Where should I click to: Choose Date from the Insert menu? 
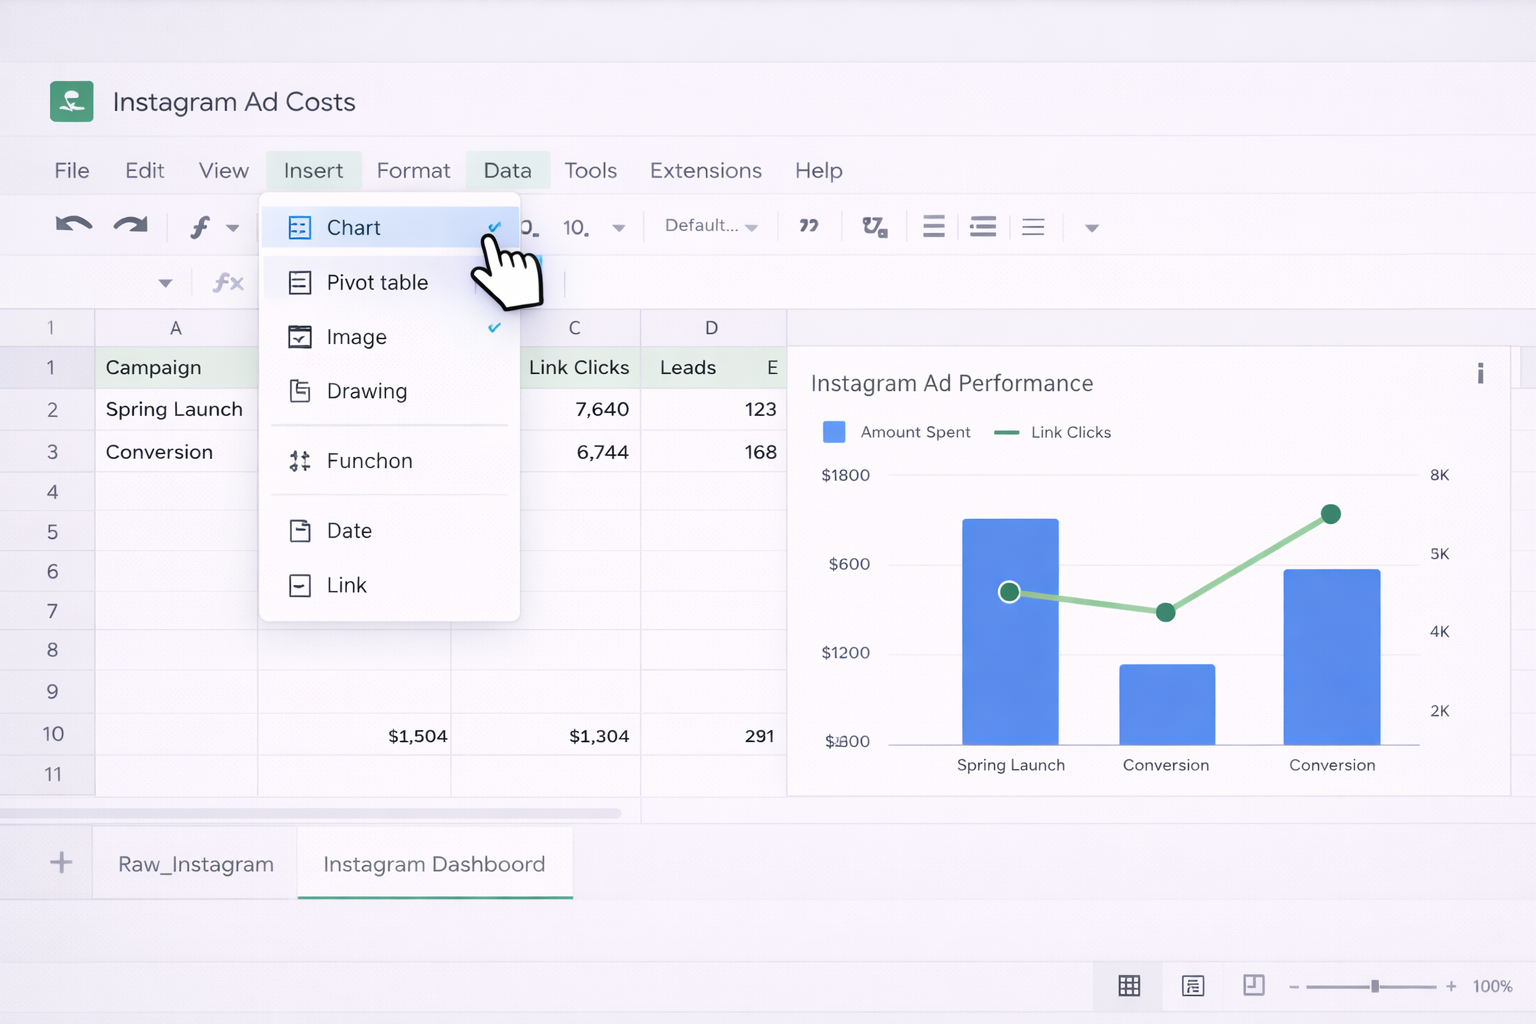[388, 531]
